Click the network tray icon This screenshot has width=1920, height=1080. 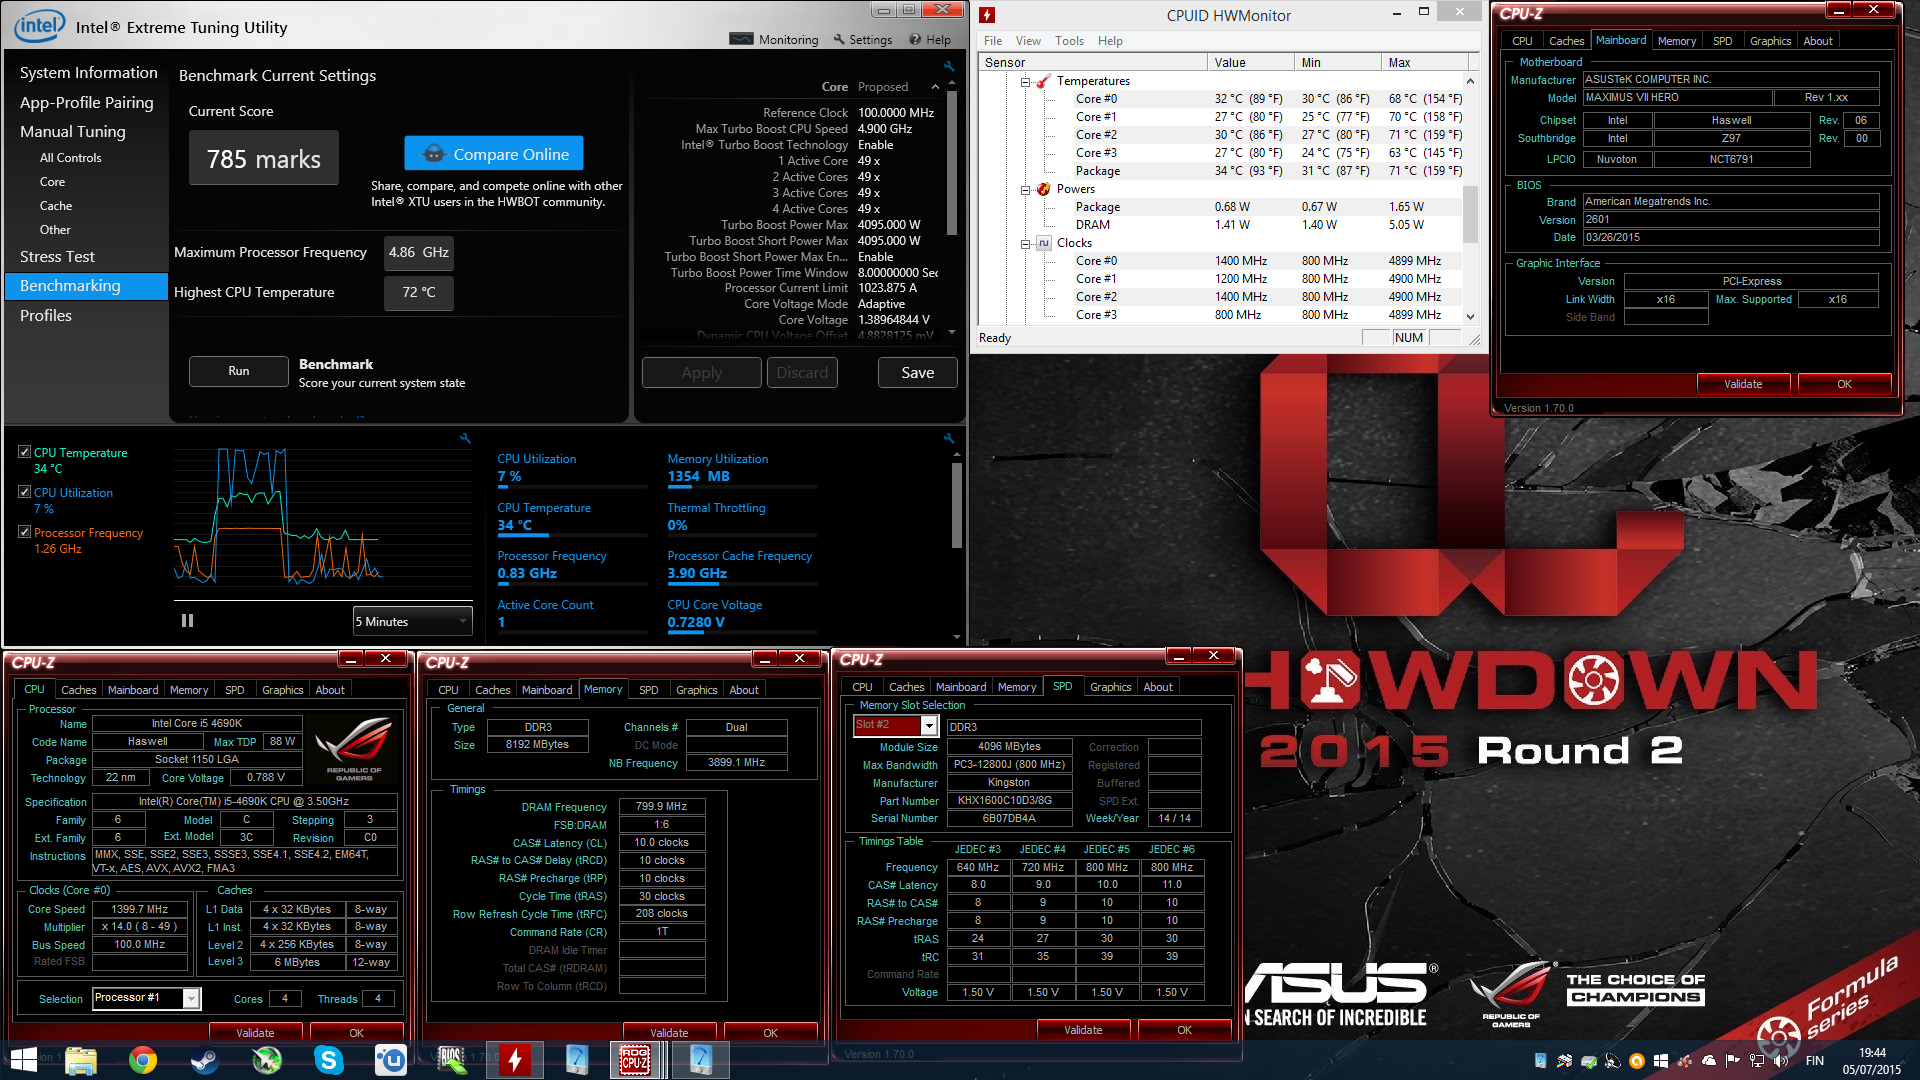pyautogui.click(x=1756, y=1061)
